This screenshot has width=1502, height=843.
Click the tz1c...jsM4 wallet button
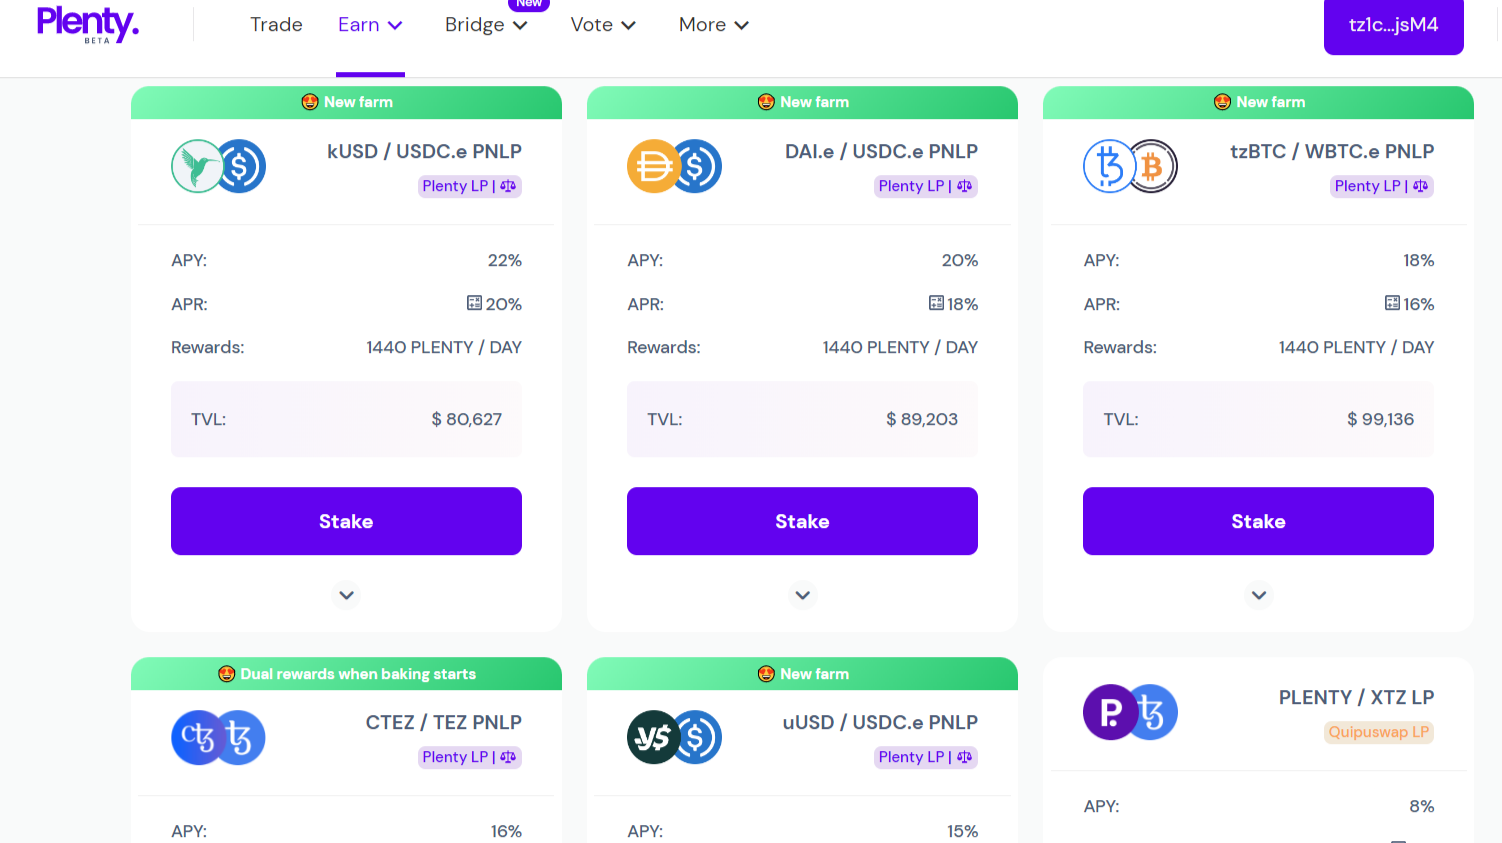click(1393, 27)
